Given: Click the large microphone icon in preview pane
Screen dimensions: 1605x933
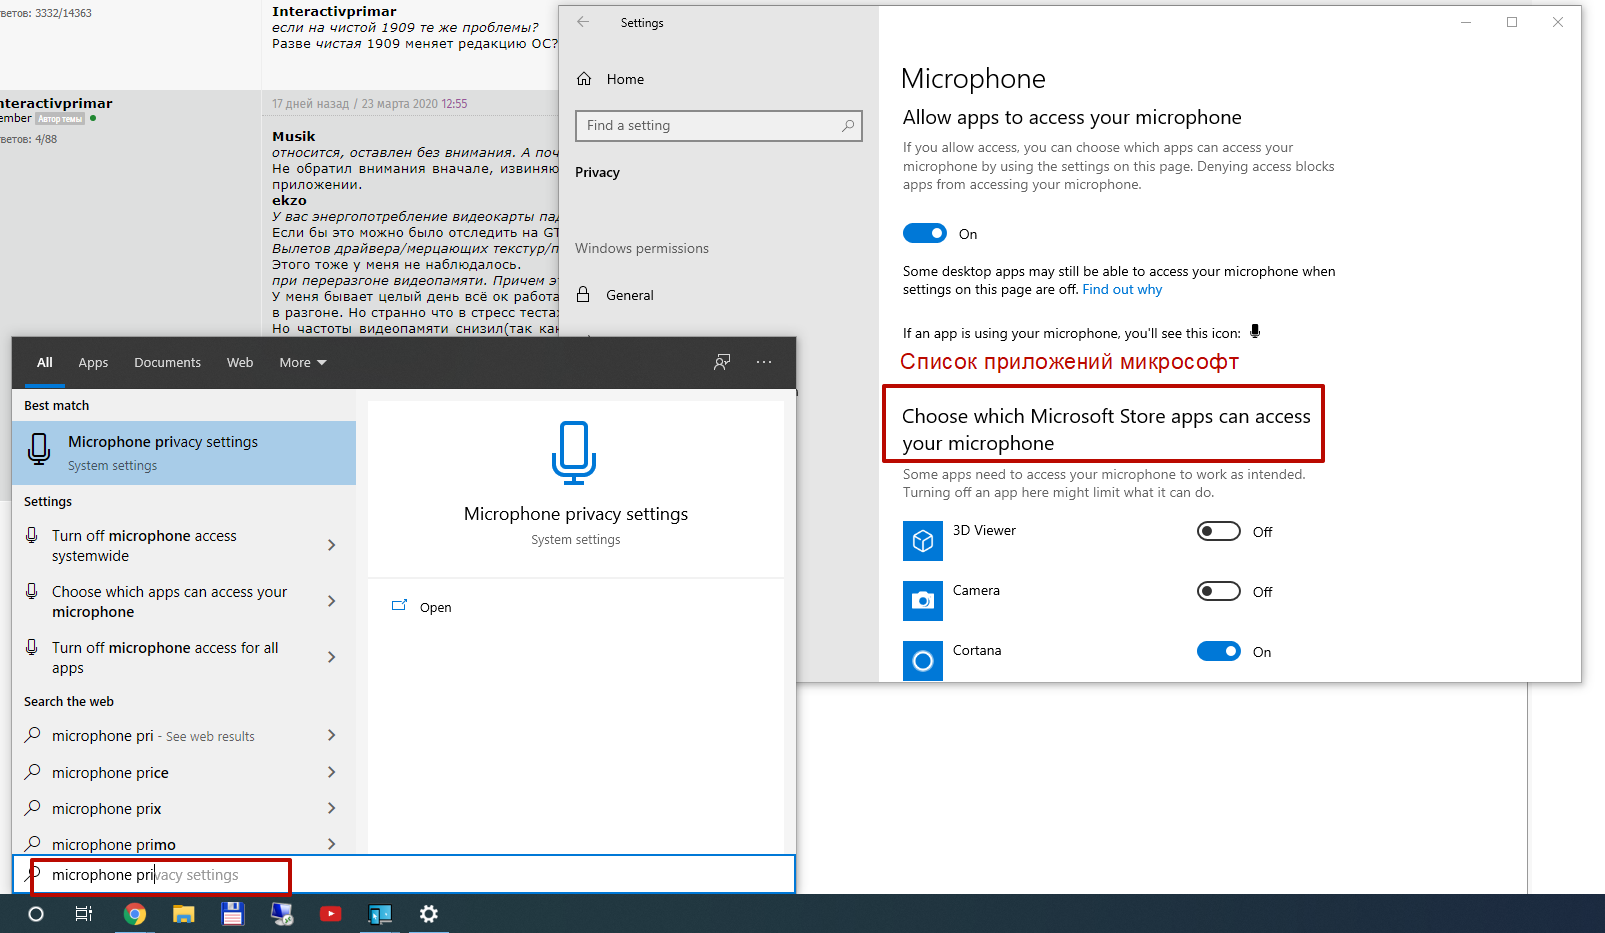Looking at the screenshot, I should 574,453.
